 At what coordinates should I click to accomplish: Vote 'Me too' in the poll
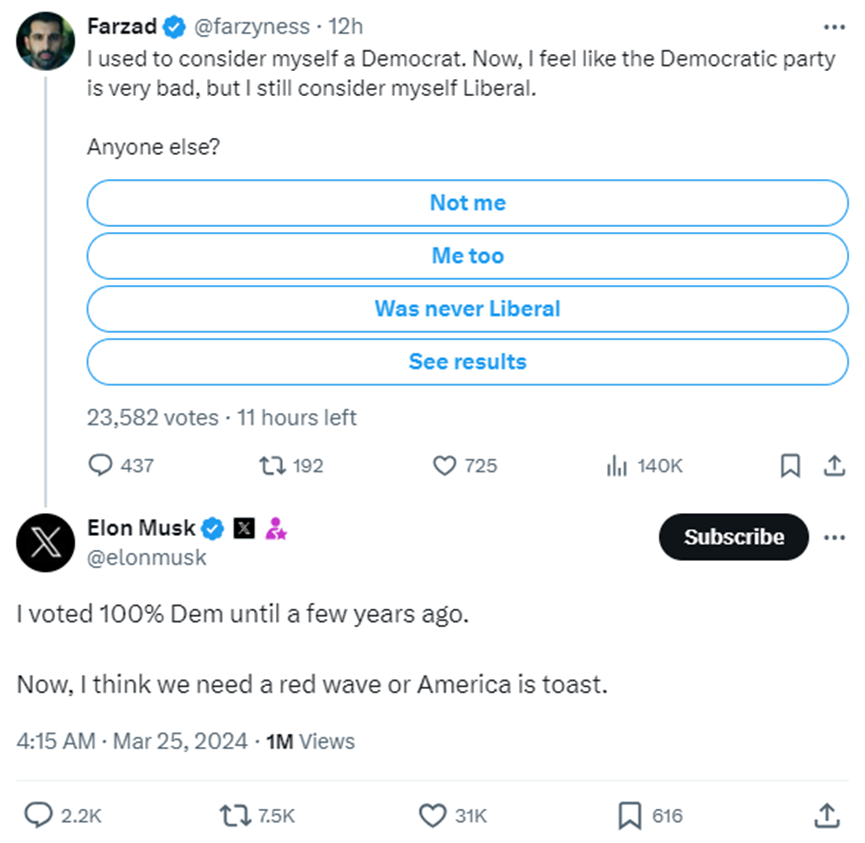467,256
